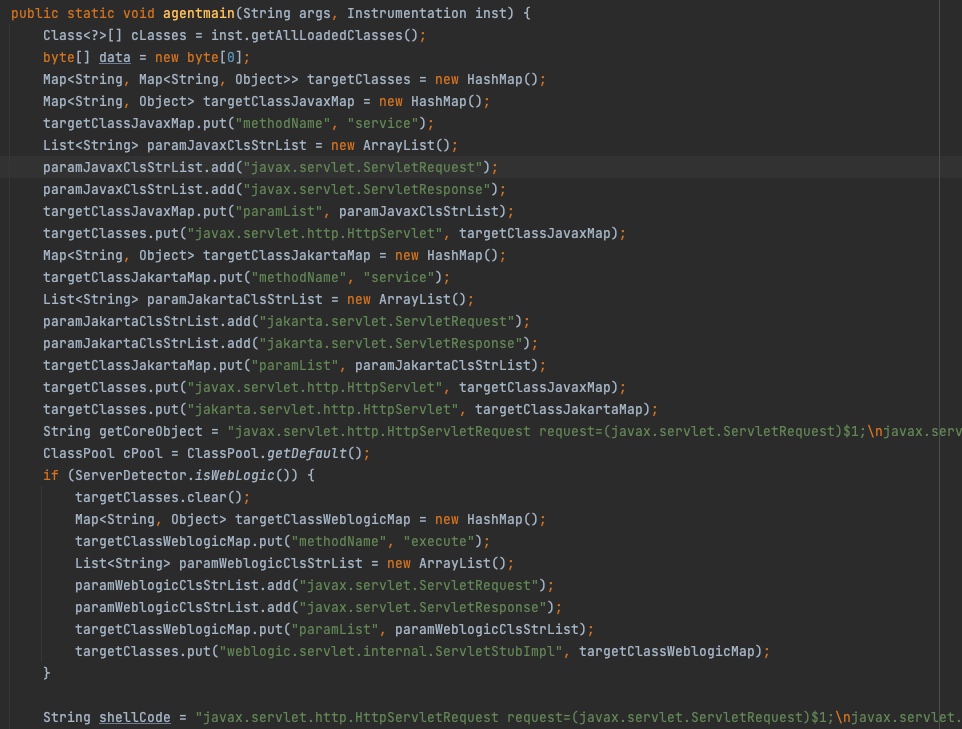Click the getCoreObject variable name

[151, 431]
